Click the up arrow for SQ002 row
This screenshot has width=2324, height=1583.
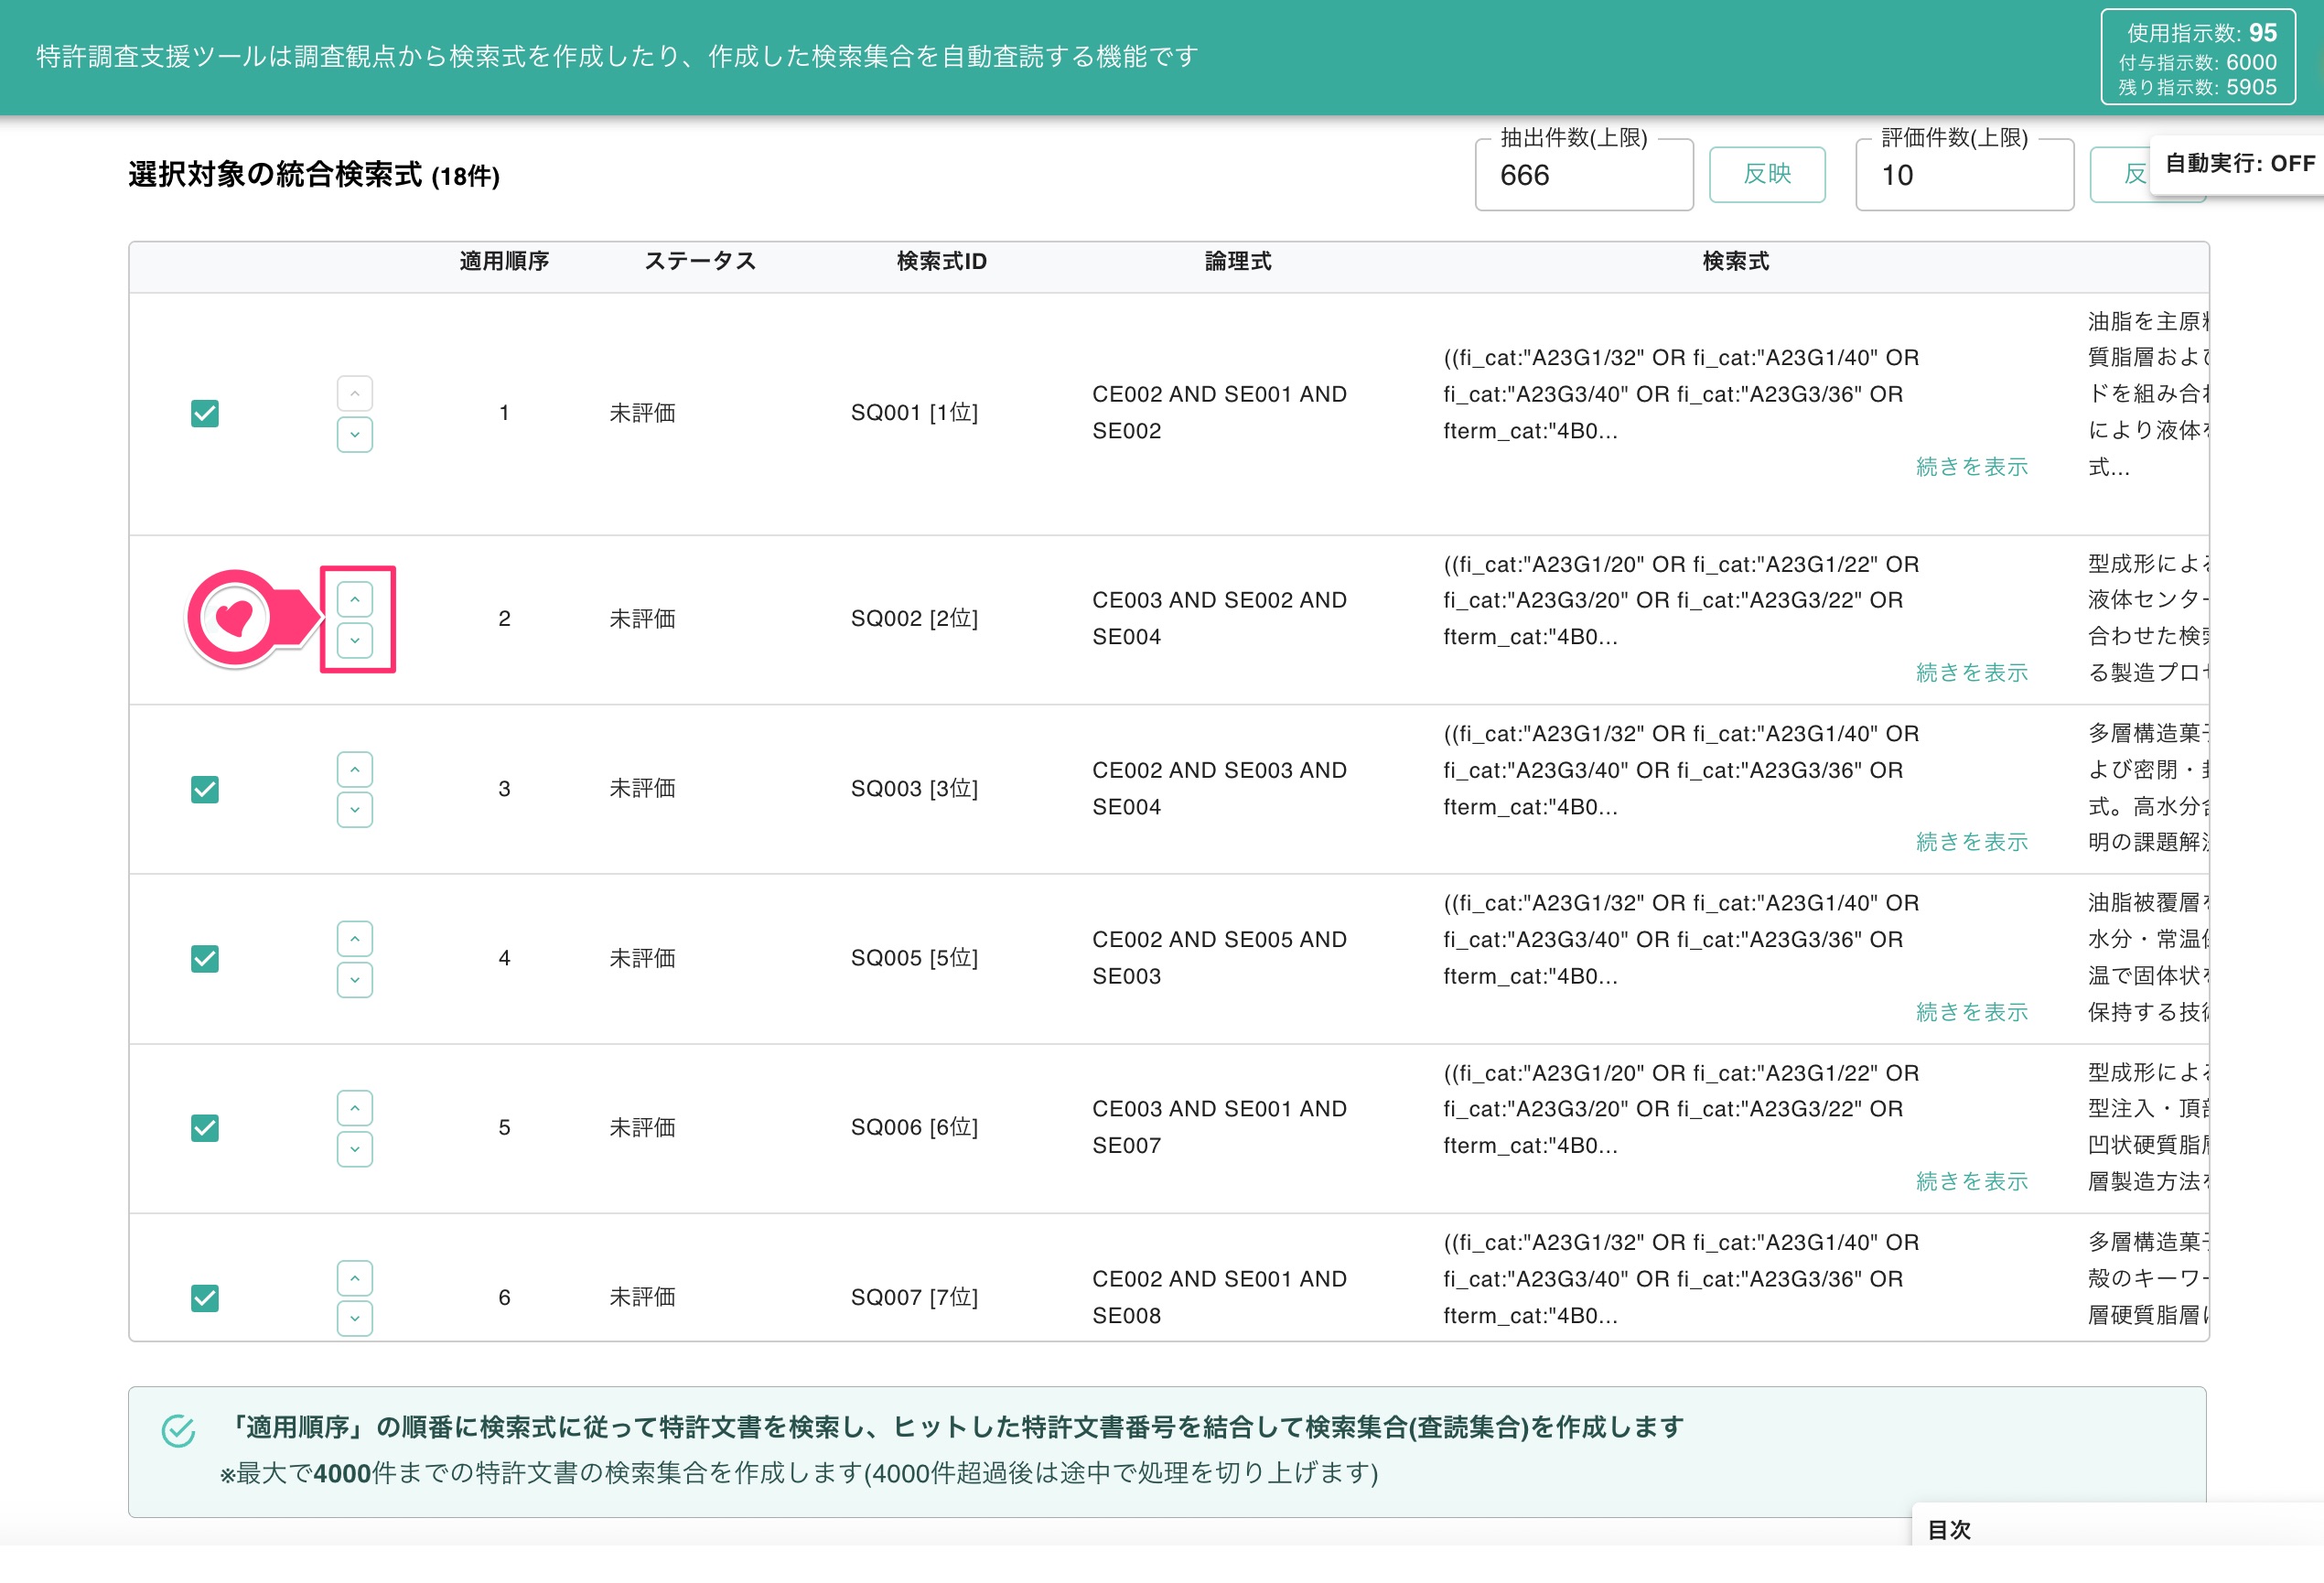(355, 599)
